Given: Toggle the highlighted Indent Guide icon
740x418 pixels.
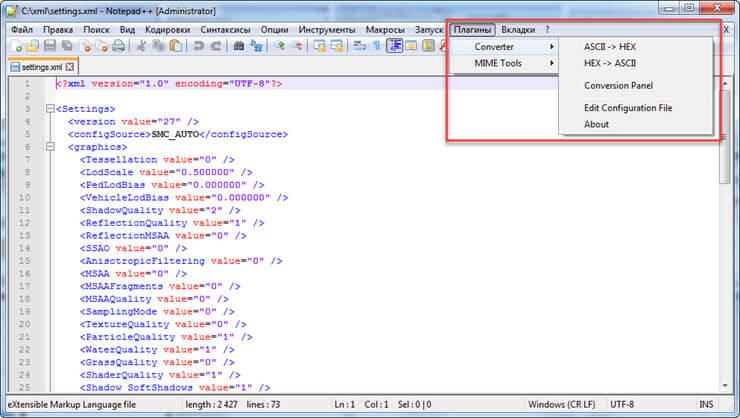Looking at the screenshot, I should click(394, 46).
